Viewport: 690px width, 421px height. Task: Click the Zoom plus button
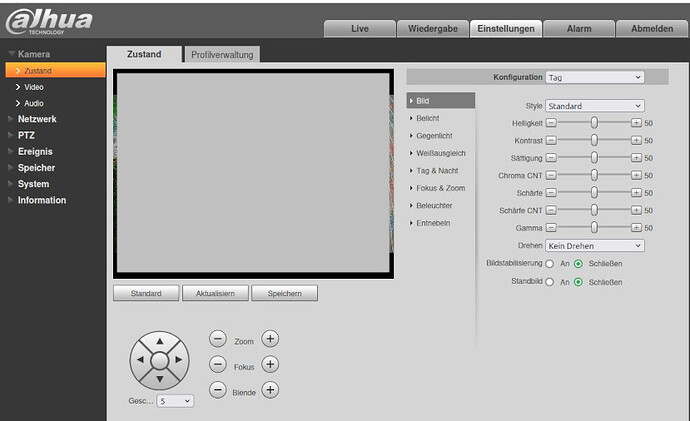pos(270,340)
